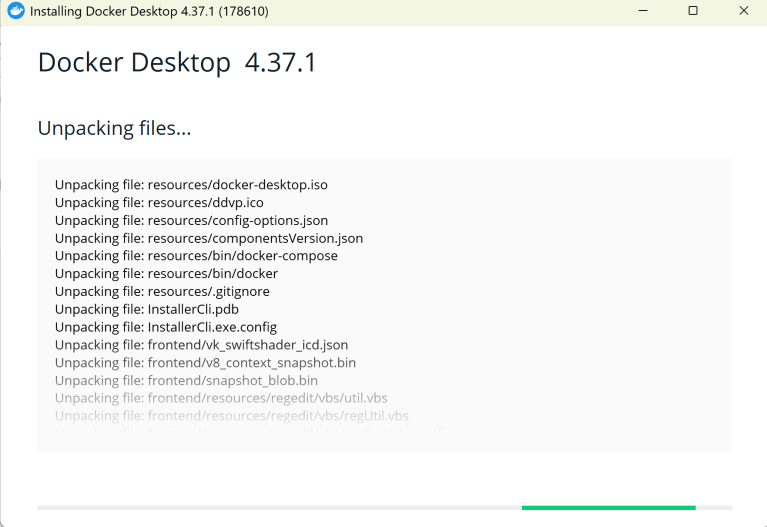Select log line resources/config-options.json
Image resolution: width=767 pixels, height=527 pixels.
point(191,221)
